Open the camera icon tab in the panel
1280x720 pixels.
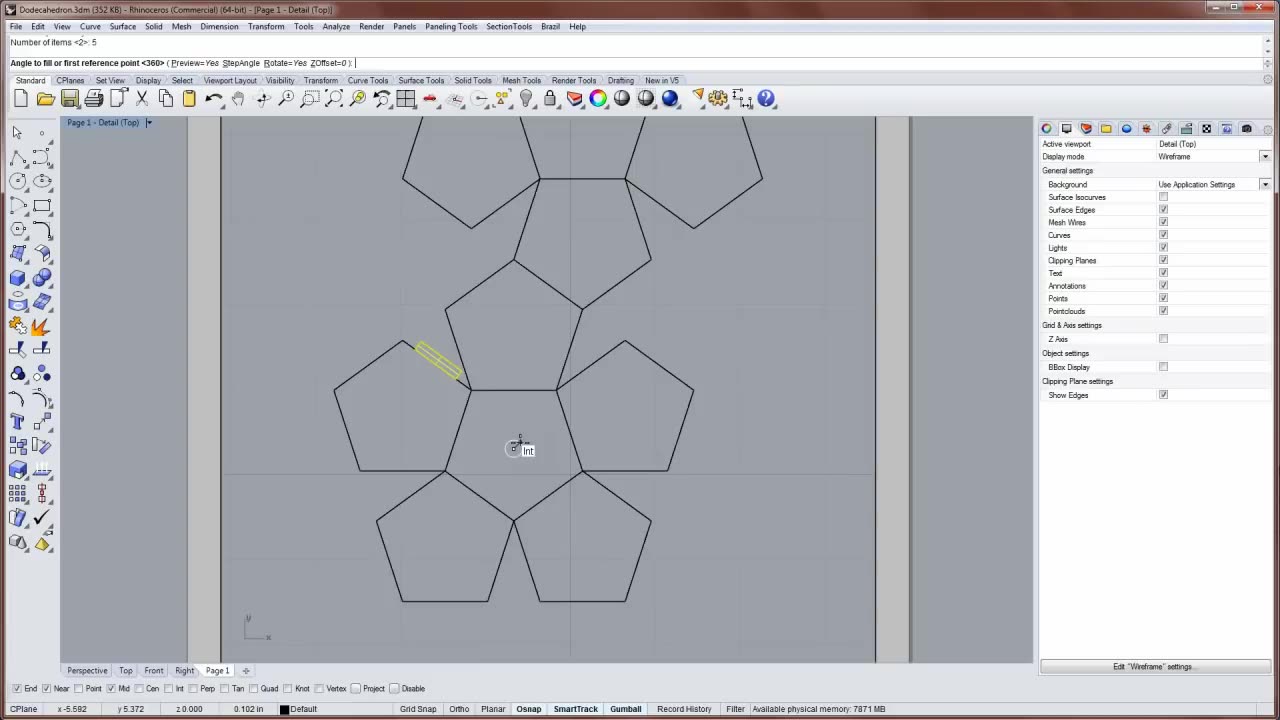[1246, 129]
